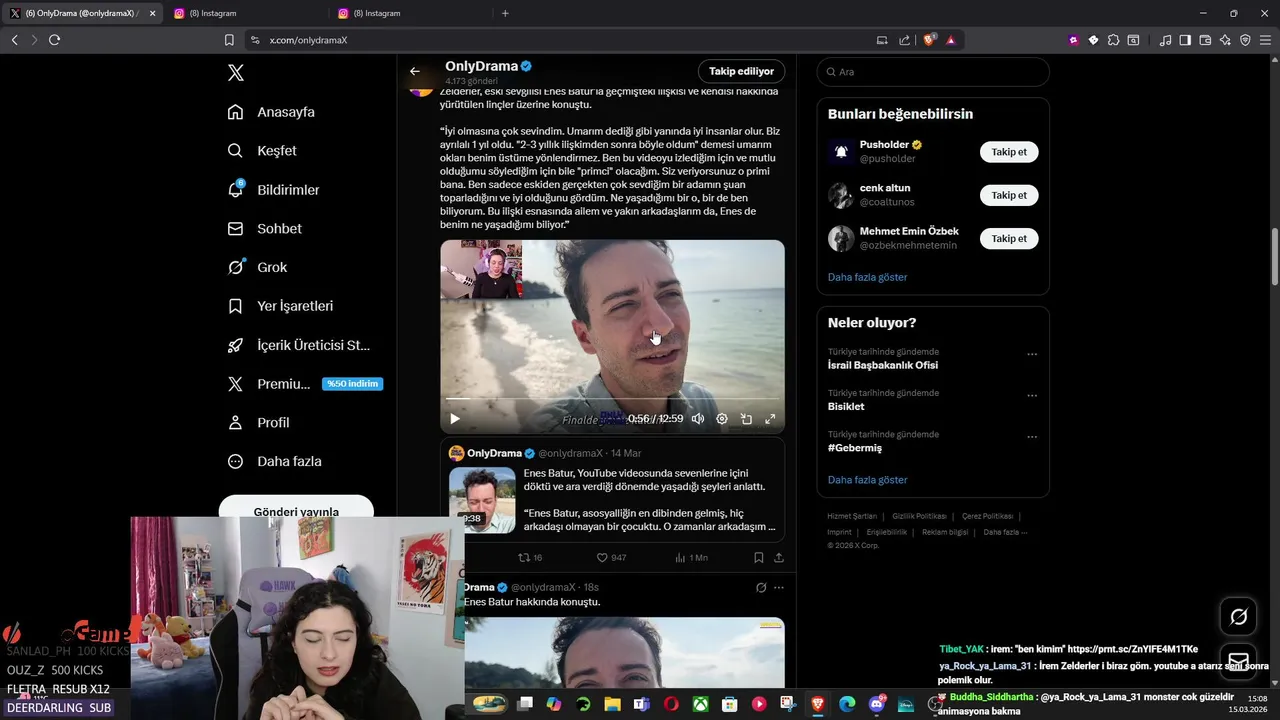Open Brave Wallet icon
Image resolution: width=1280 pixels, height=720 pixels.
pos(1205,40)
